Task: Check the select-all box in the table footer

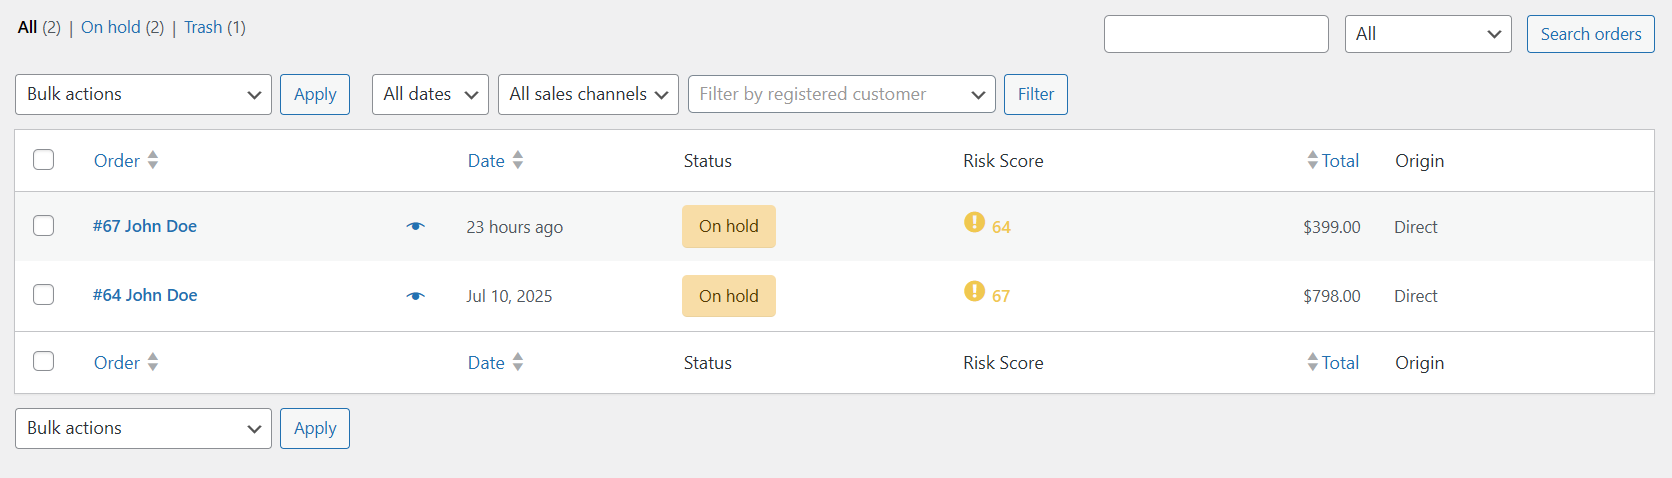Action: click(x=43, y=361)
